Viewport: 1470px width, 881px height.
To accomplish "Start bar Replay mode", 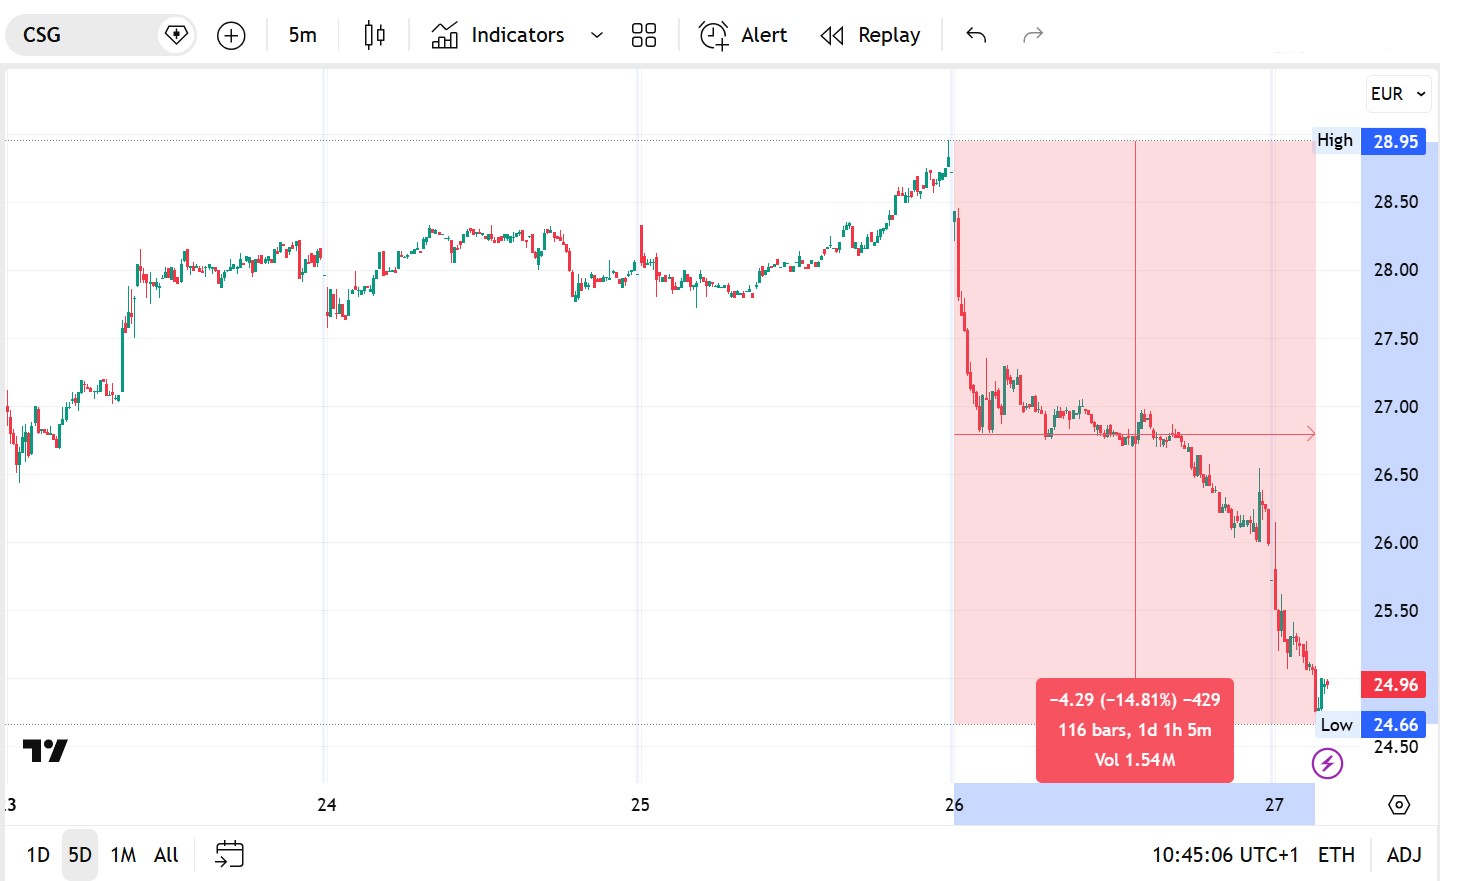I will tap(870, 36).
